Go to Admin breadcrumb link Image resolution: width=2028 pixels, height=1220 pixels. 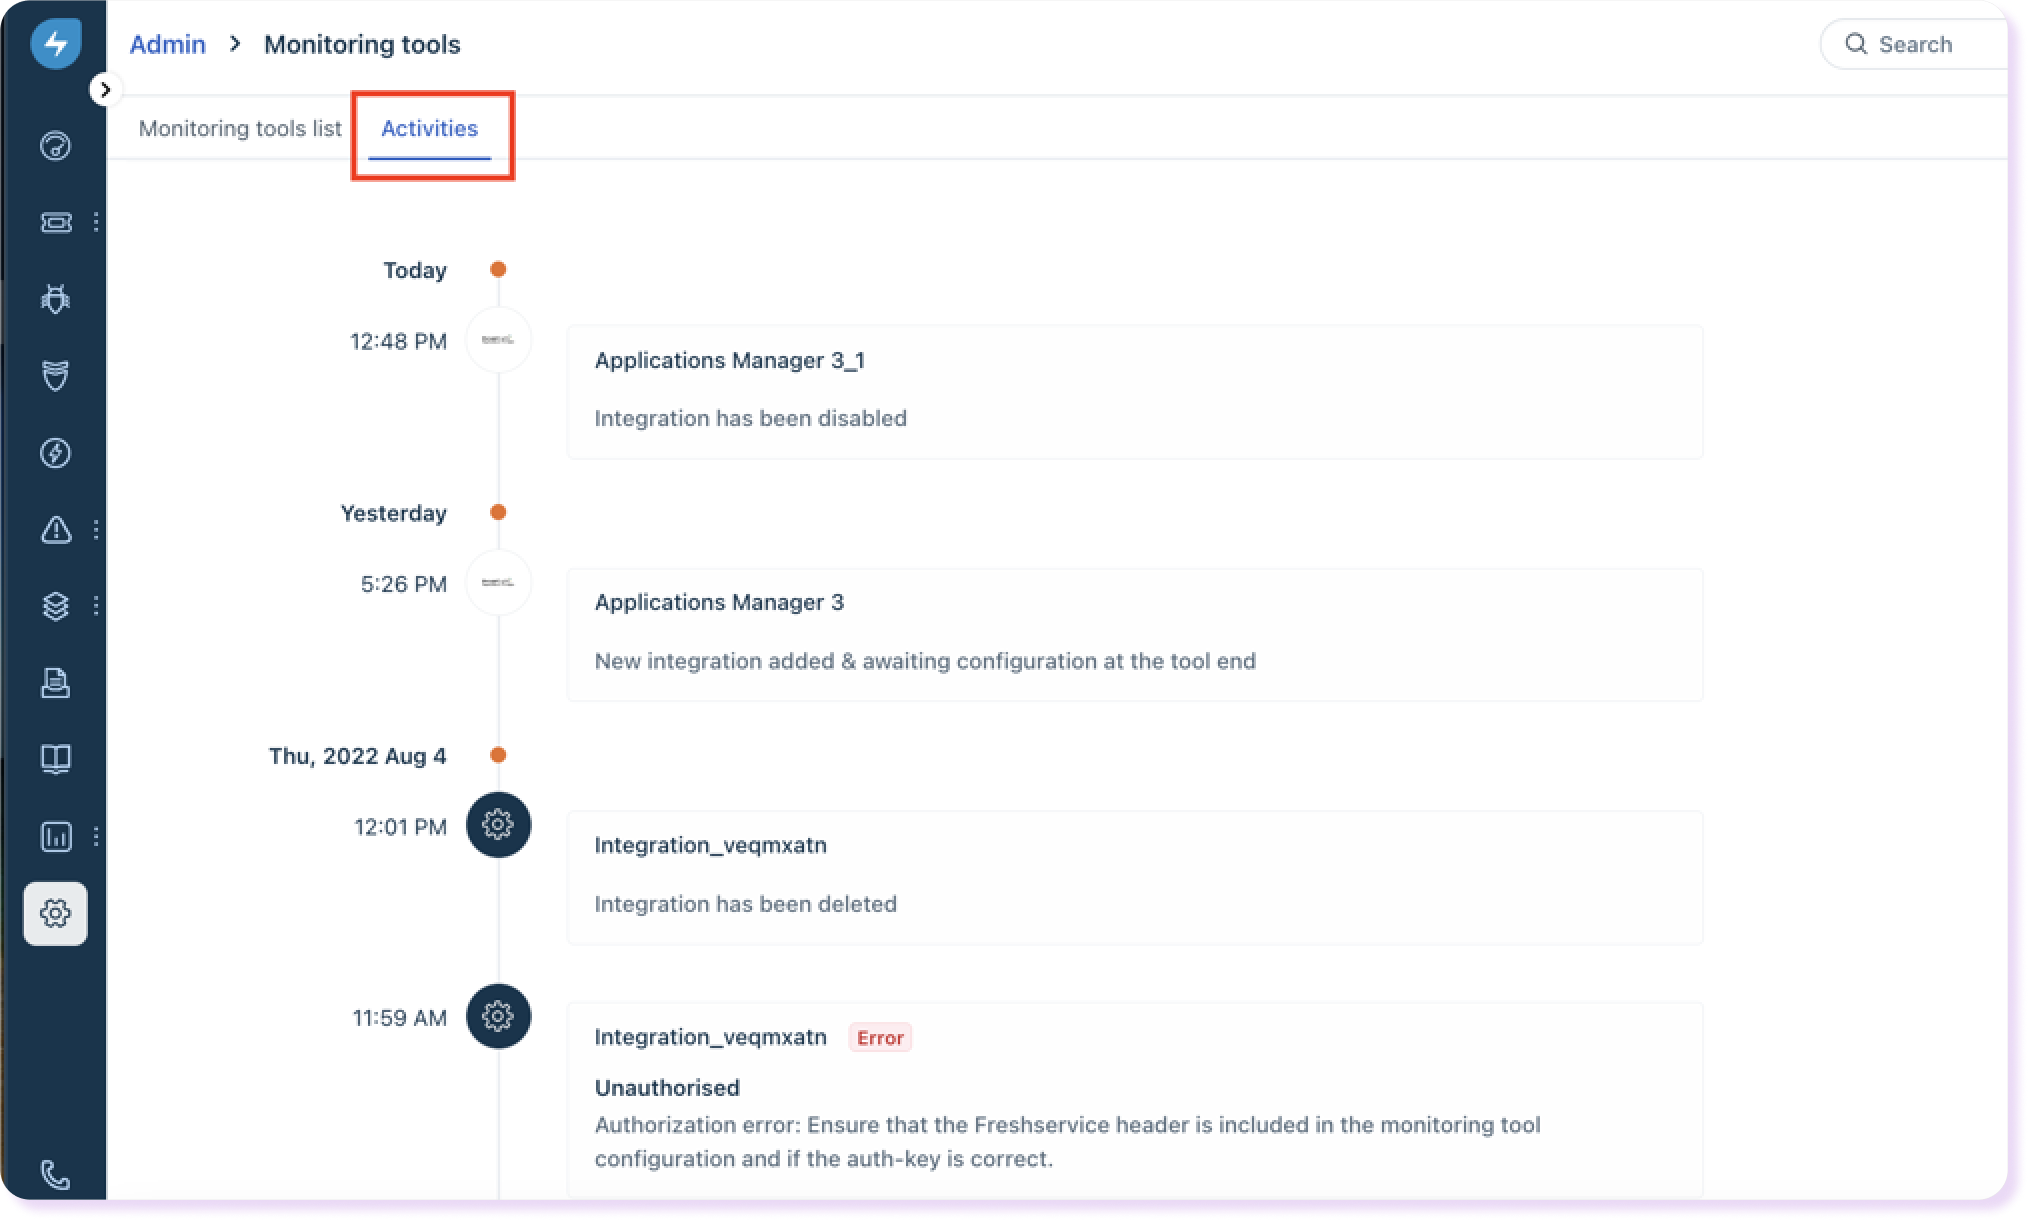coord(167,45)
